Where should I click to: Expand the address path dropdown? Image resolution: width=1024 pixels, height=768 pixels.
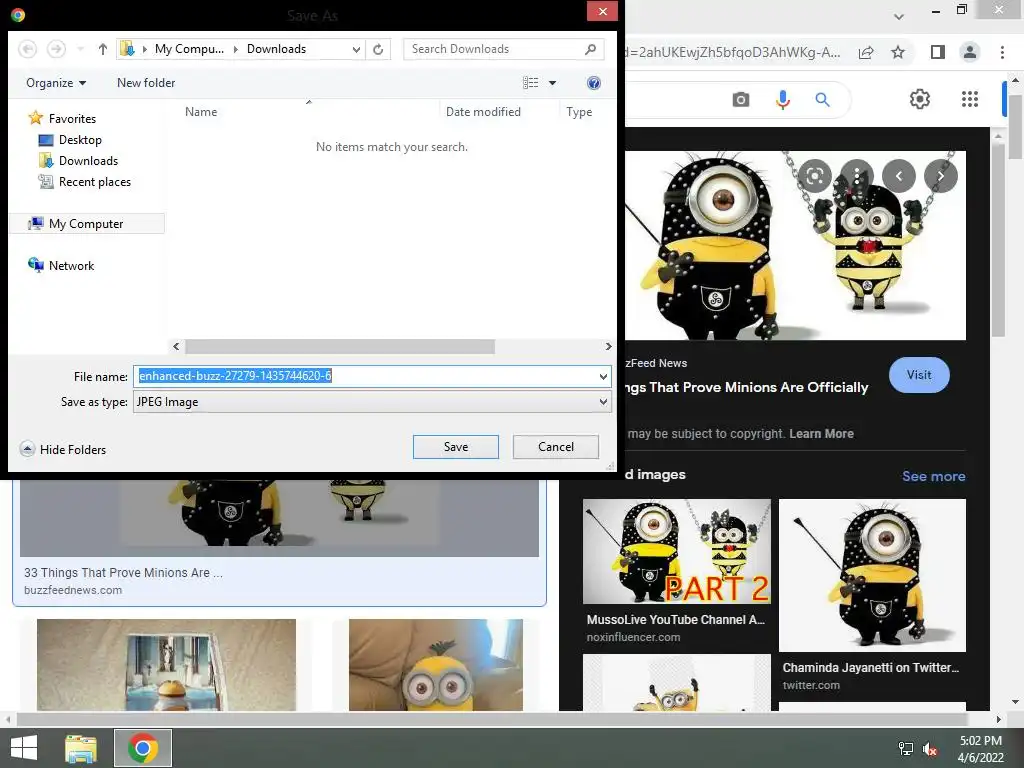[x=357, y=49]
